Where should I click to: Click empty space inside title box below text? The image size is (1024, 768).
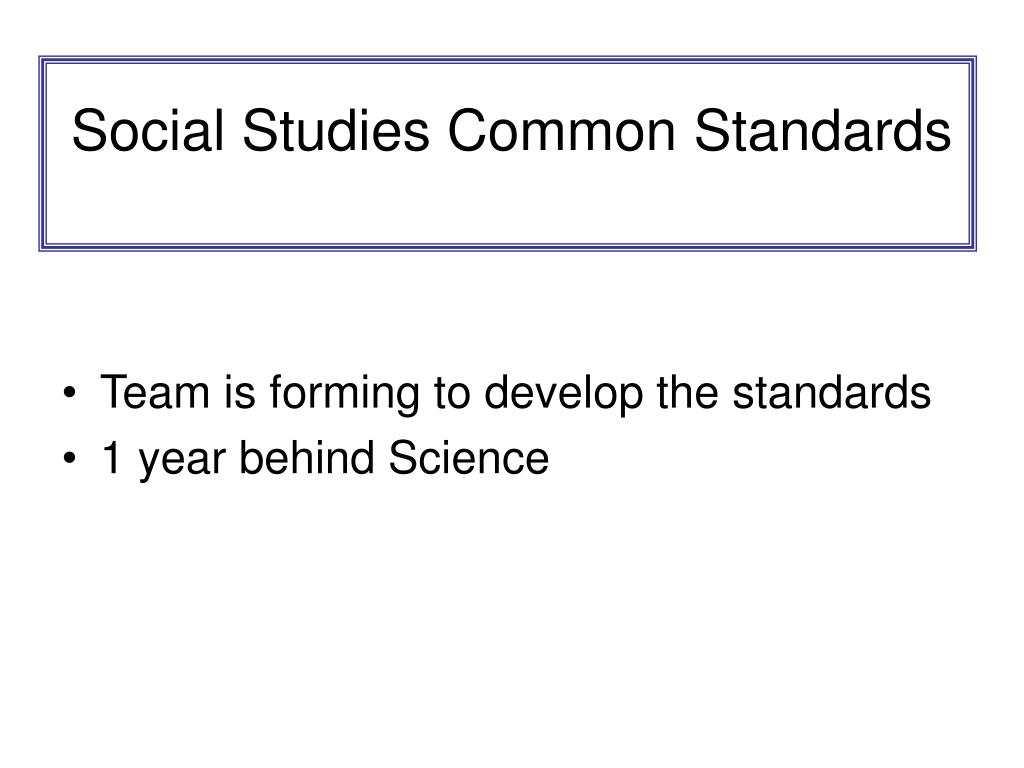507,202
